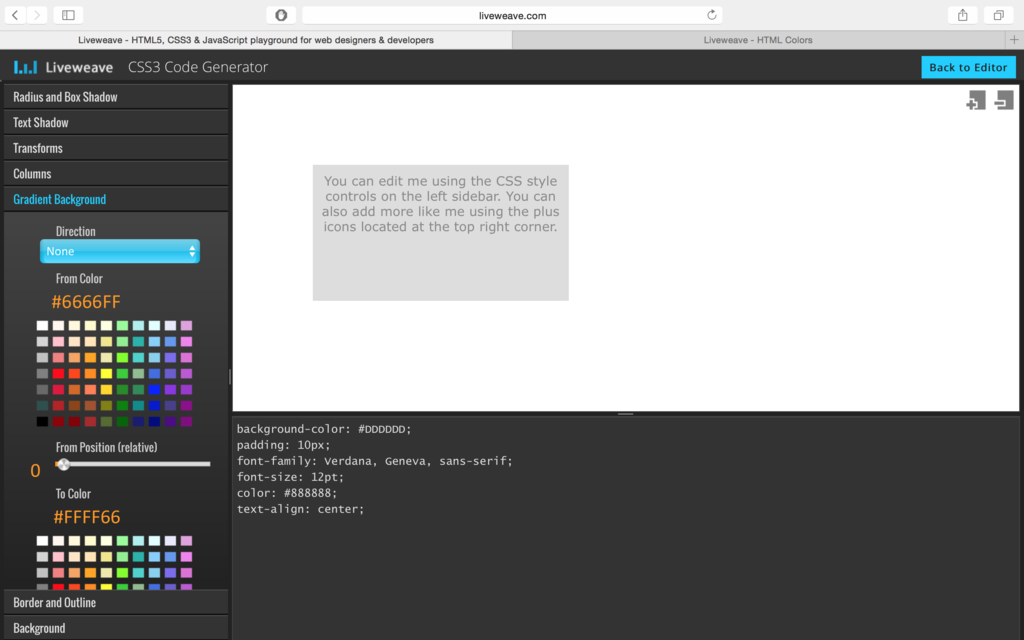1024x640 pixels.
Task: Click the sidebar toggle icon in Safari
Action: pos(69,15)
